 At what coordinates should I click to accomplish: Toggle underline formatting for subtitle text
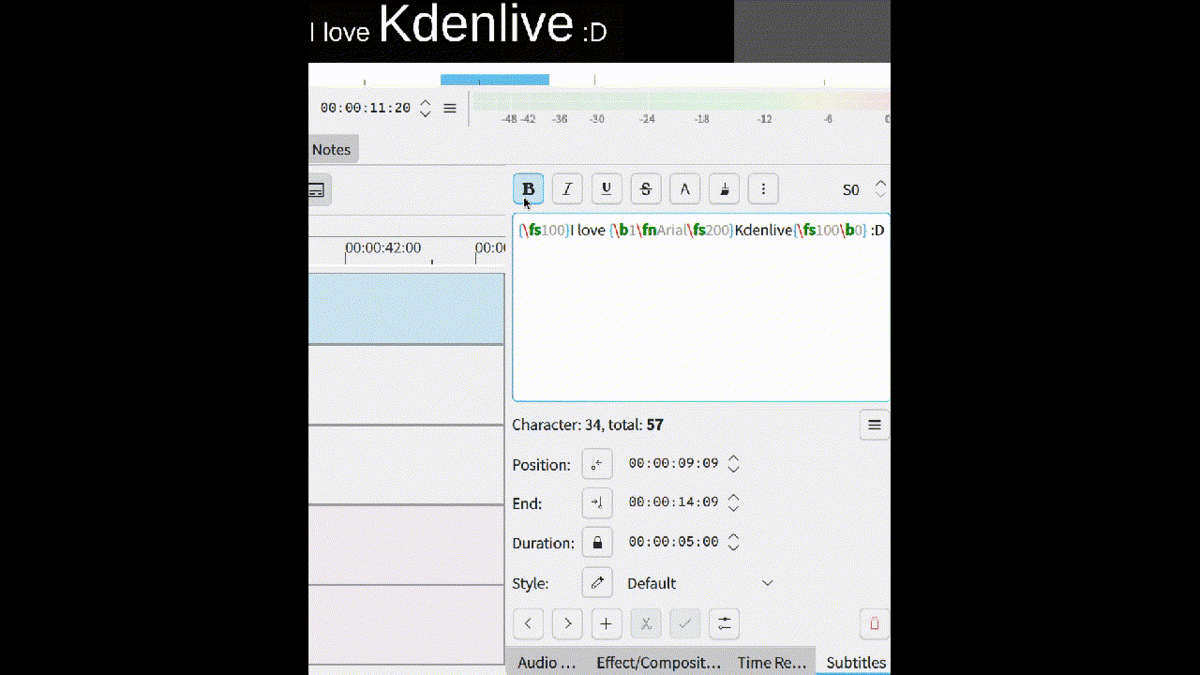(x=606, y=189)
